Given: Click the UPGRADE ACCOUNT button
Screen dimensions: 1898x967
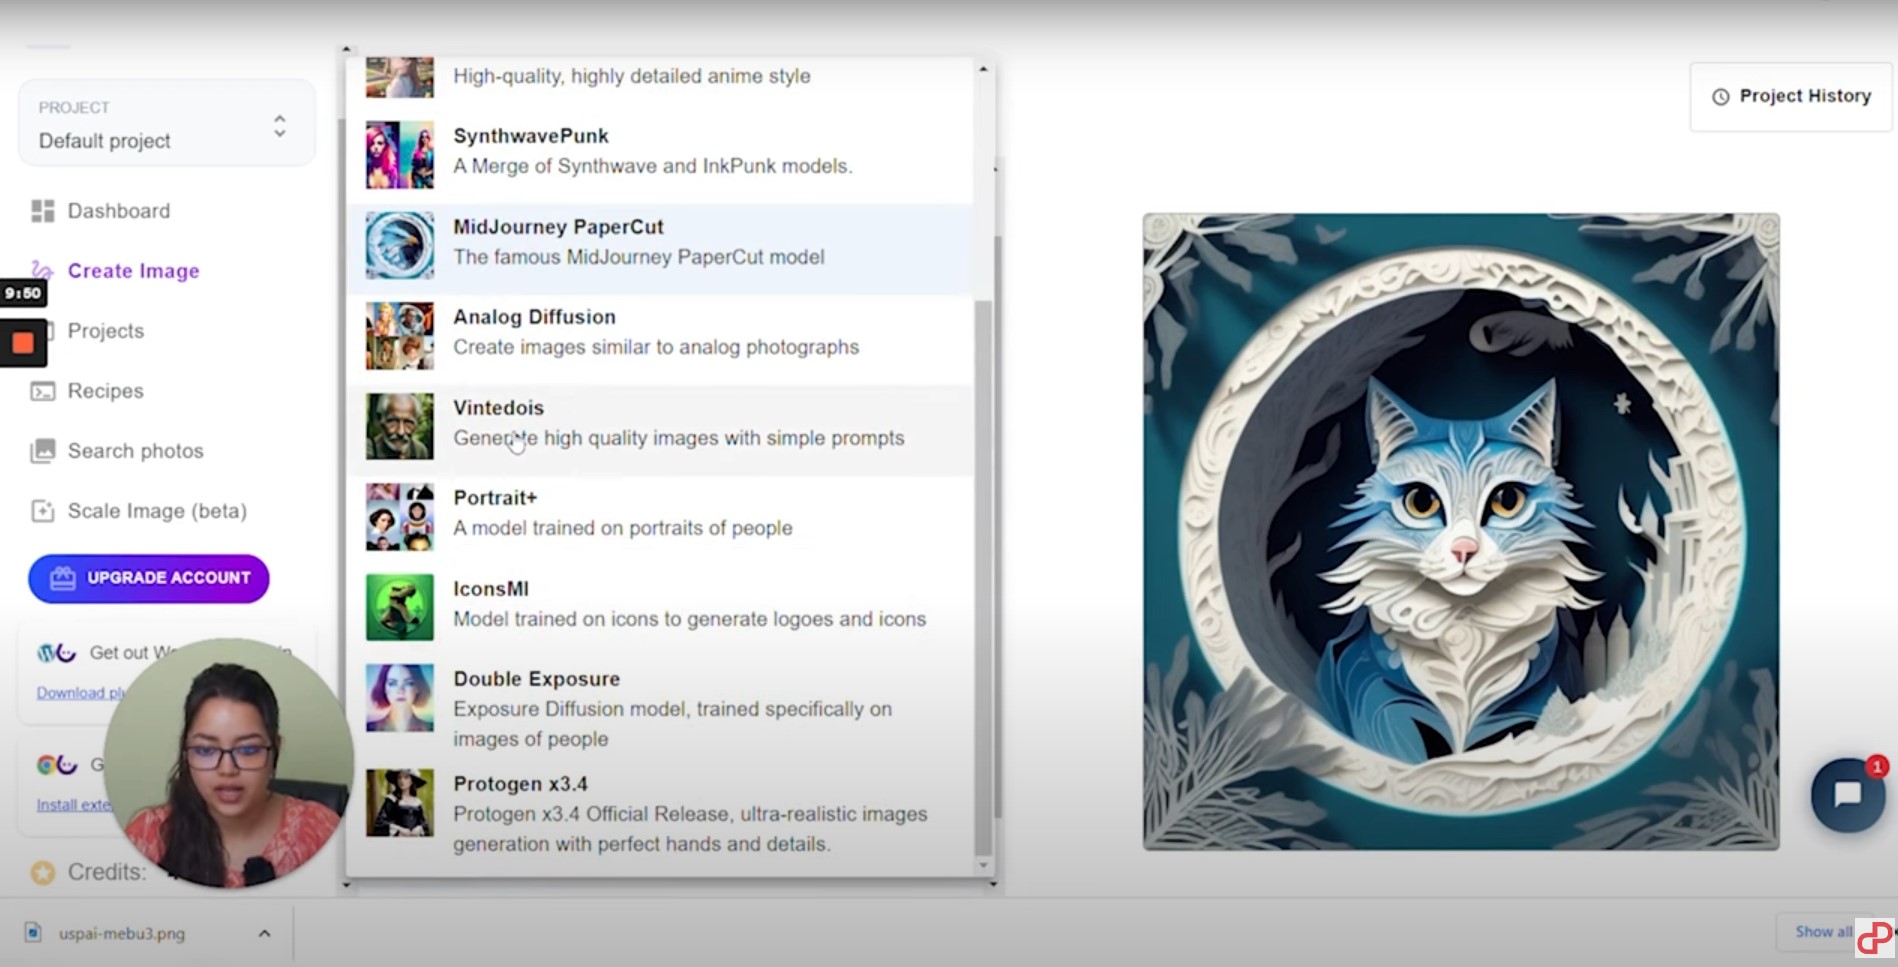Looking at the screenshot, I should [149, 579].
